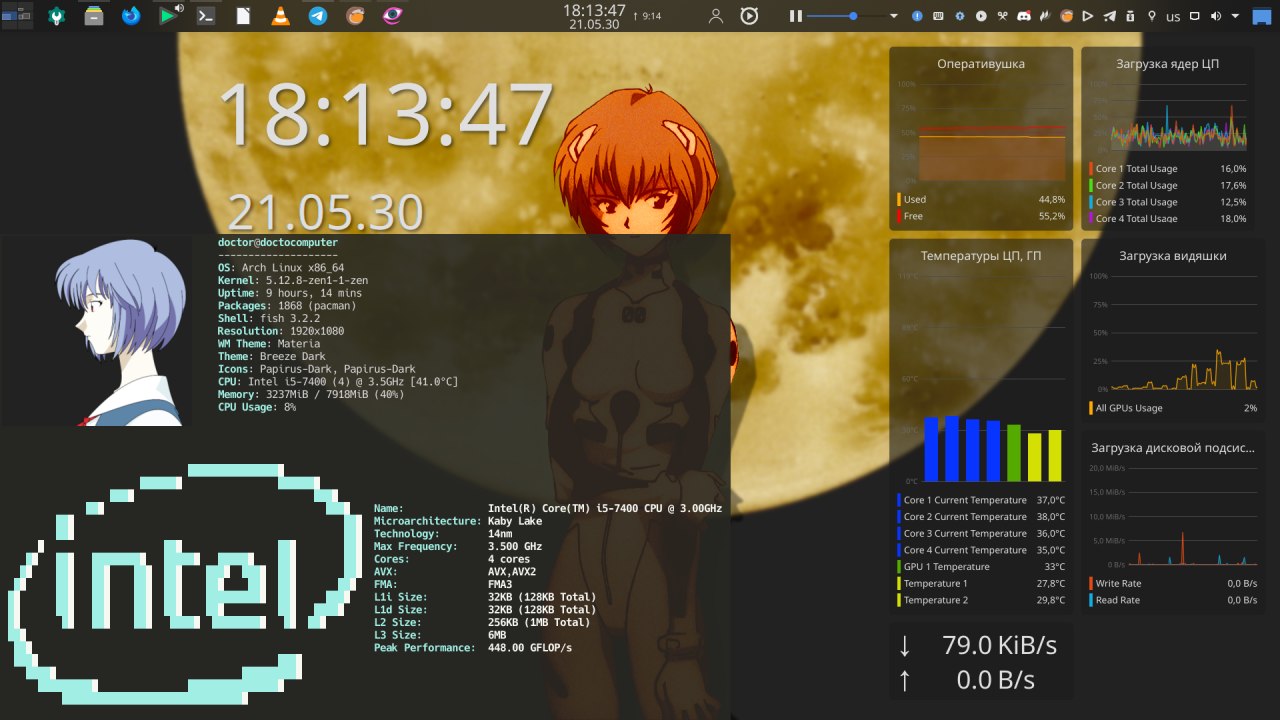Adjust the media player seek slider
Viewport: 1280px width, 720px height.
[x=846, y=16]
